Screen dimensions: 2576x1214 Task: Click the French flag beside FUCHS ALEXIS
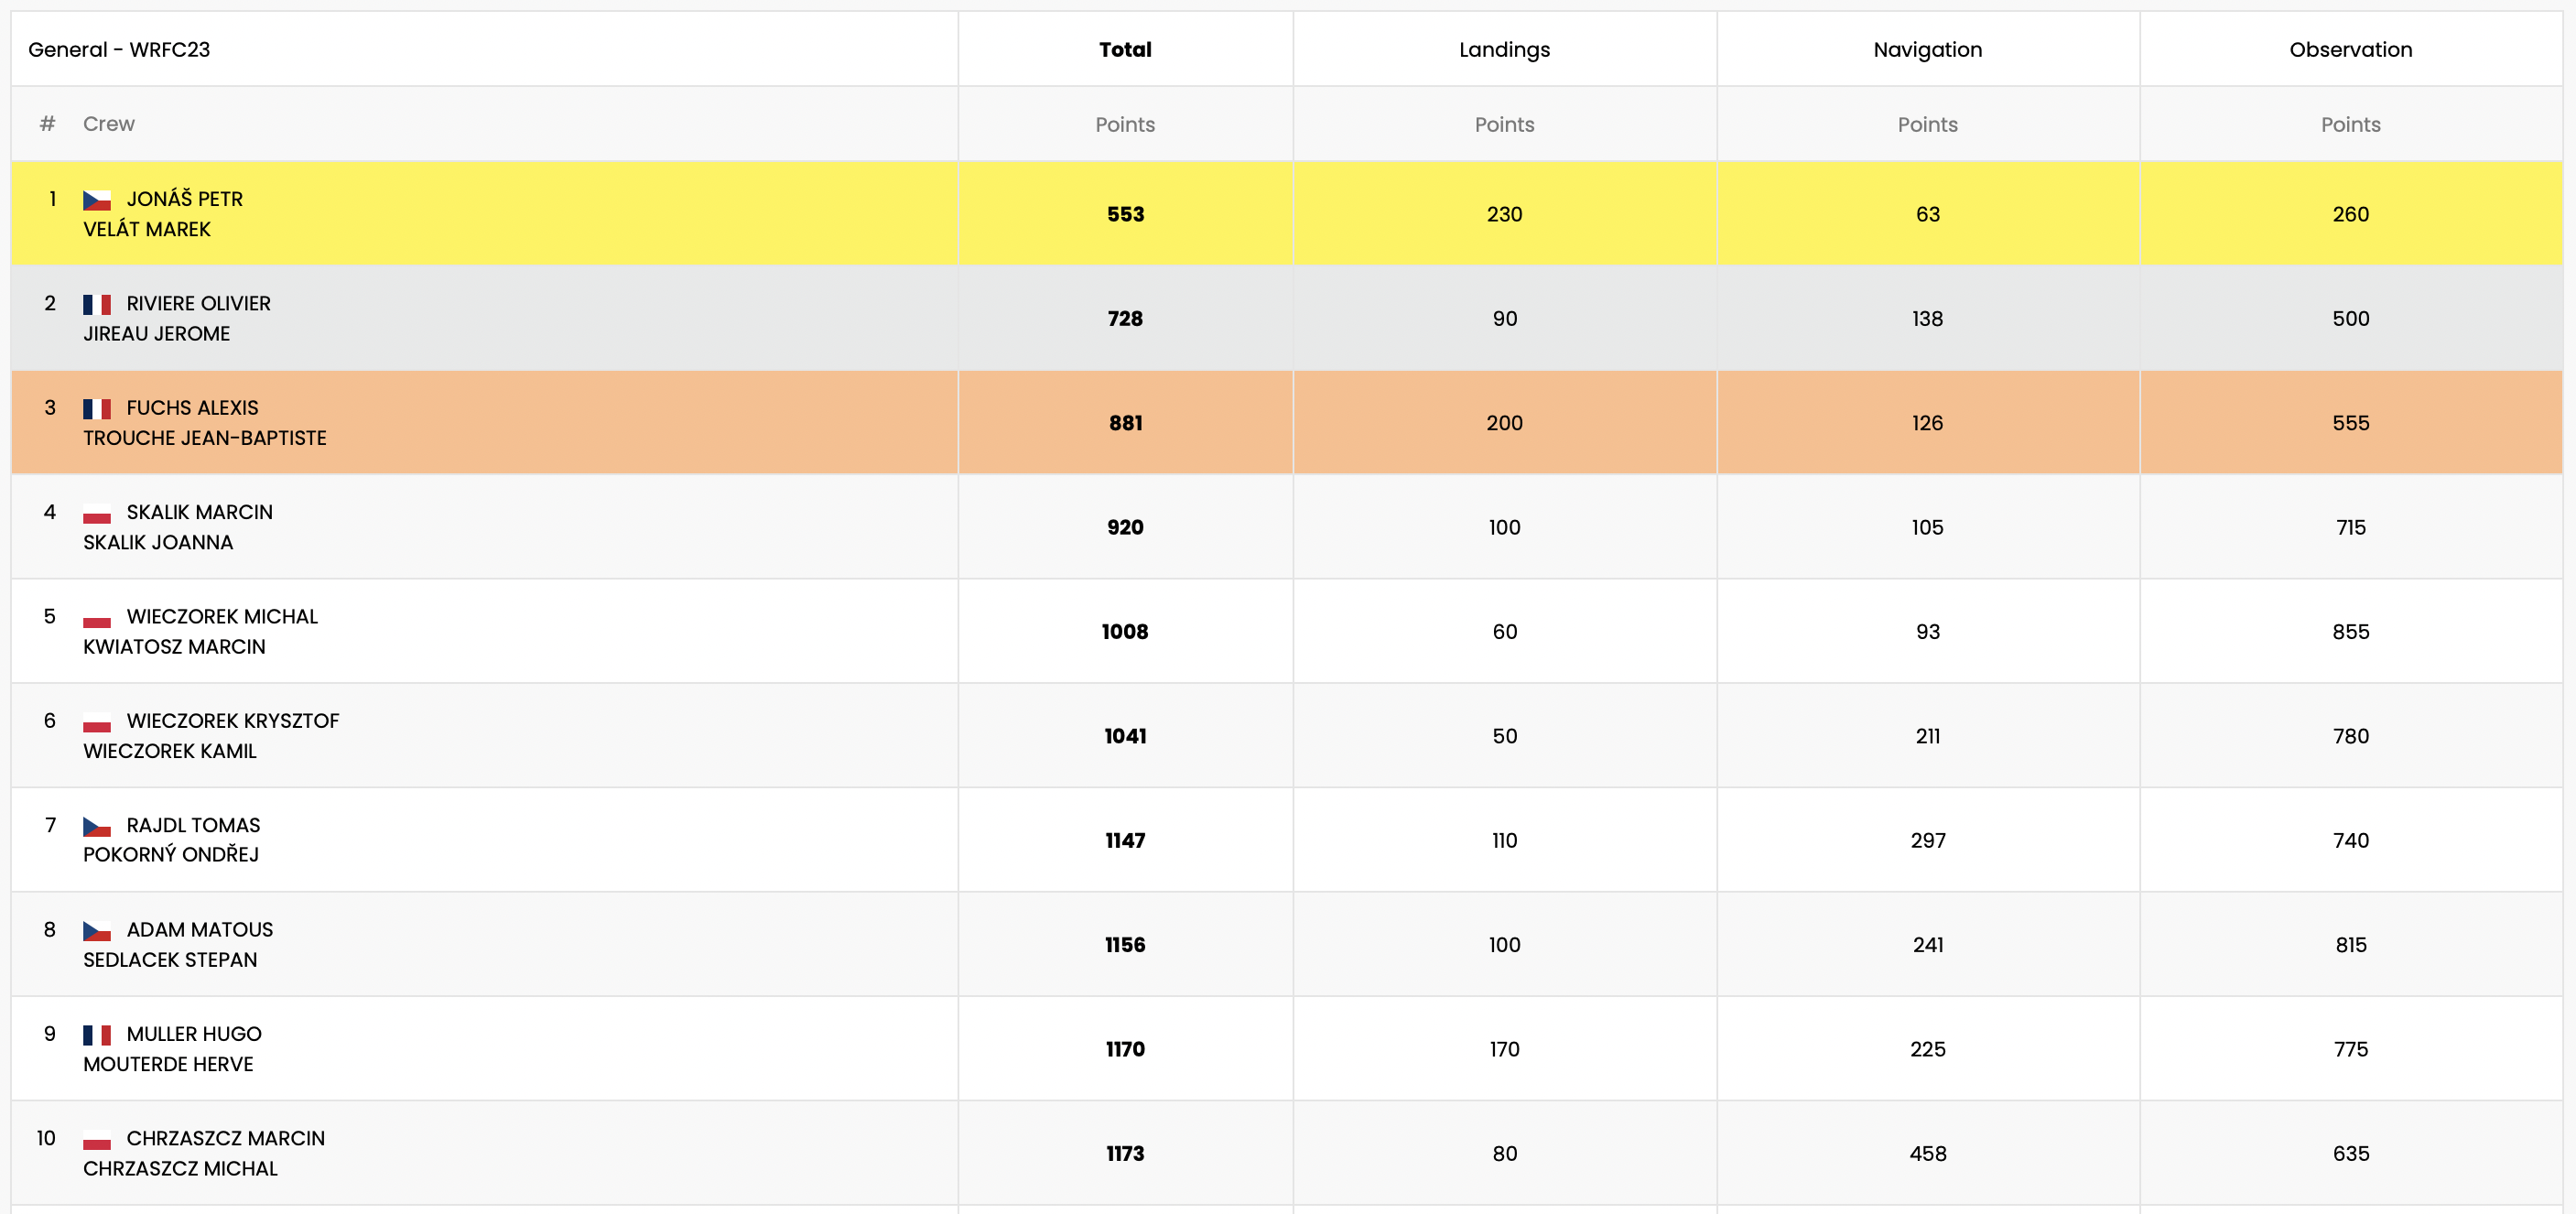pyautogui.click(x=97, y=408)
